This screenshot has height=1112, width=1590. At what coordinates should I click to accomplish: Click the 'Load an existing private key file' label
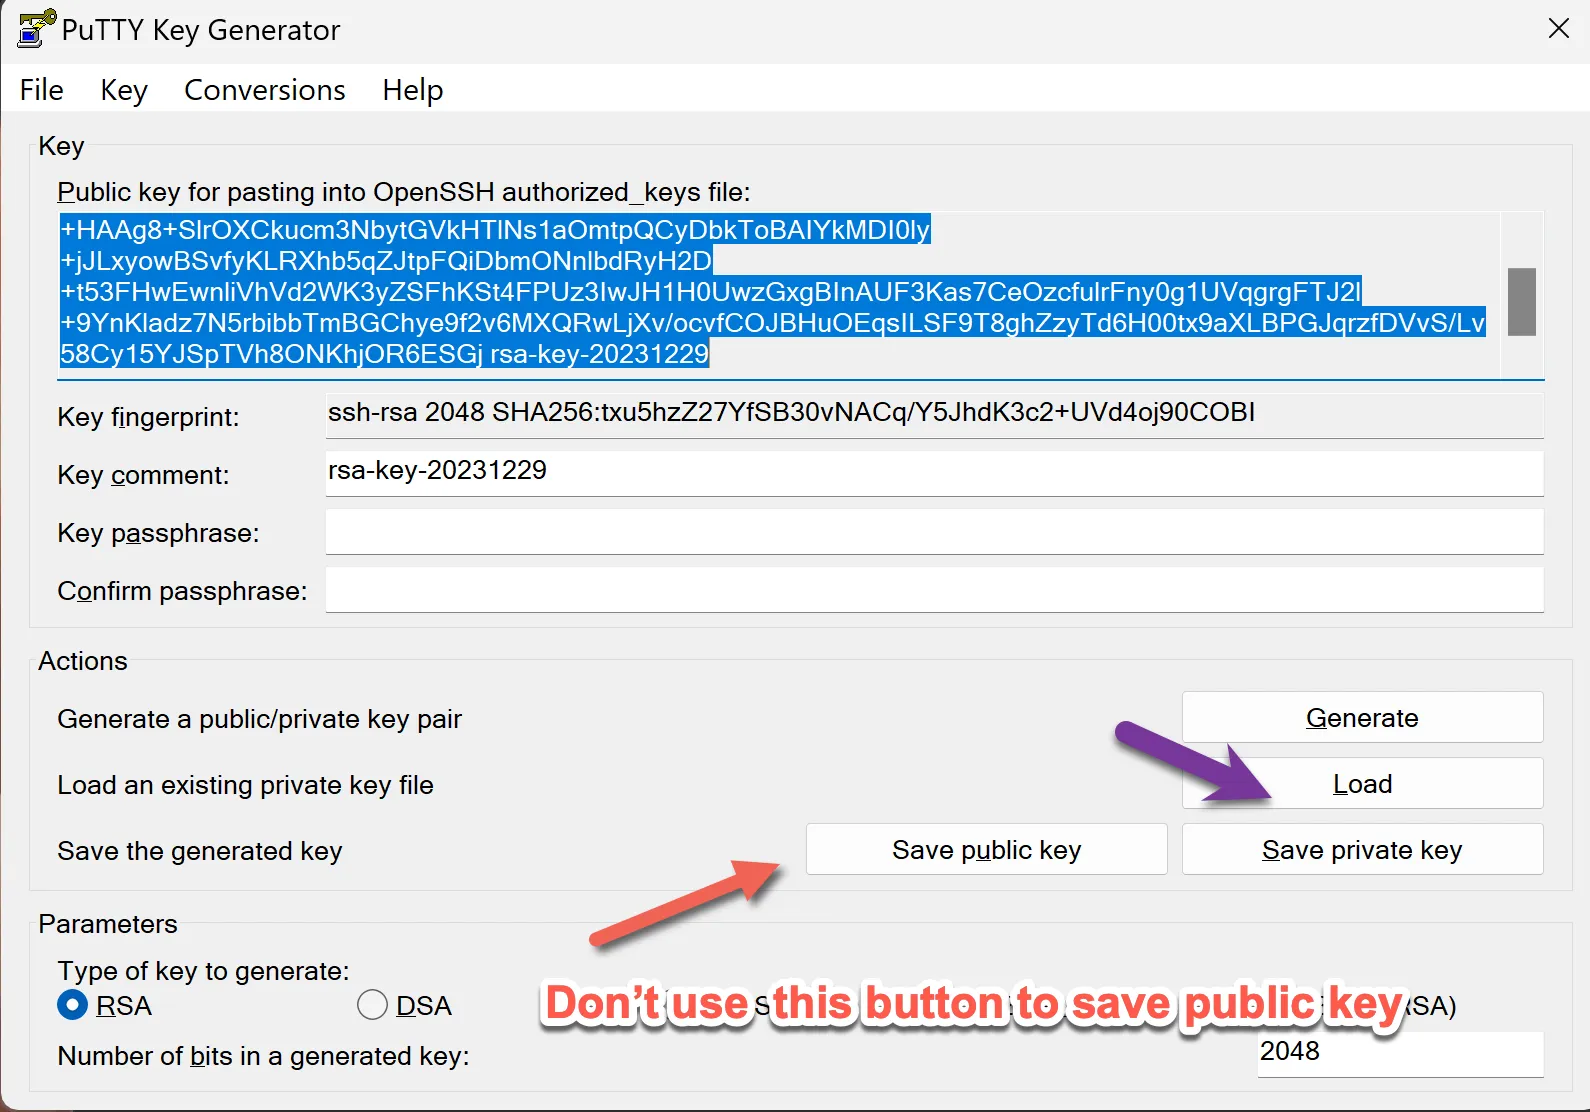[245, 785]
